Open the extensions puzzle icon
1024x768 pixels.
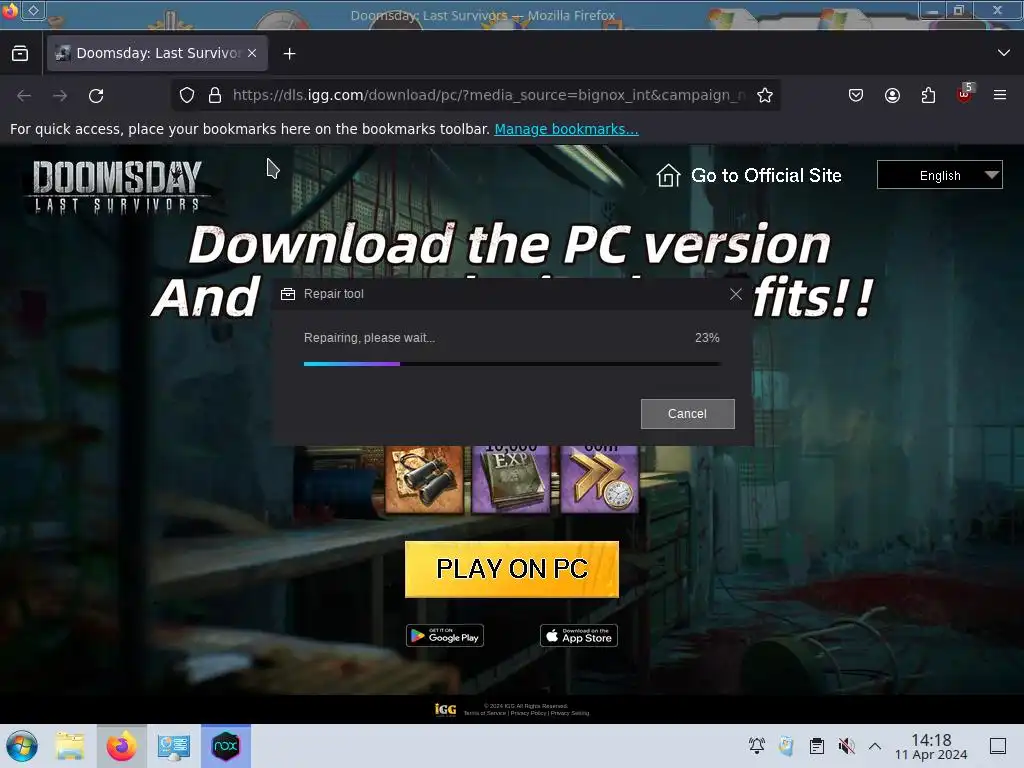[x=928, y=95]
